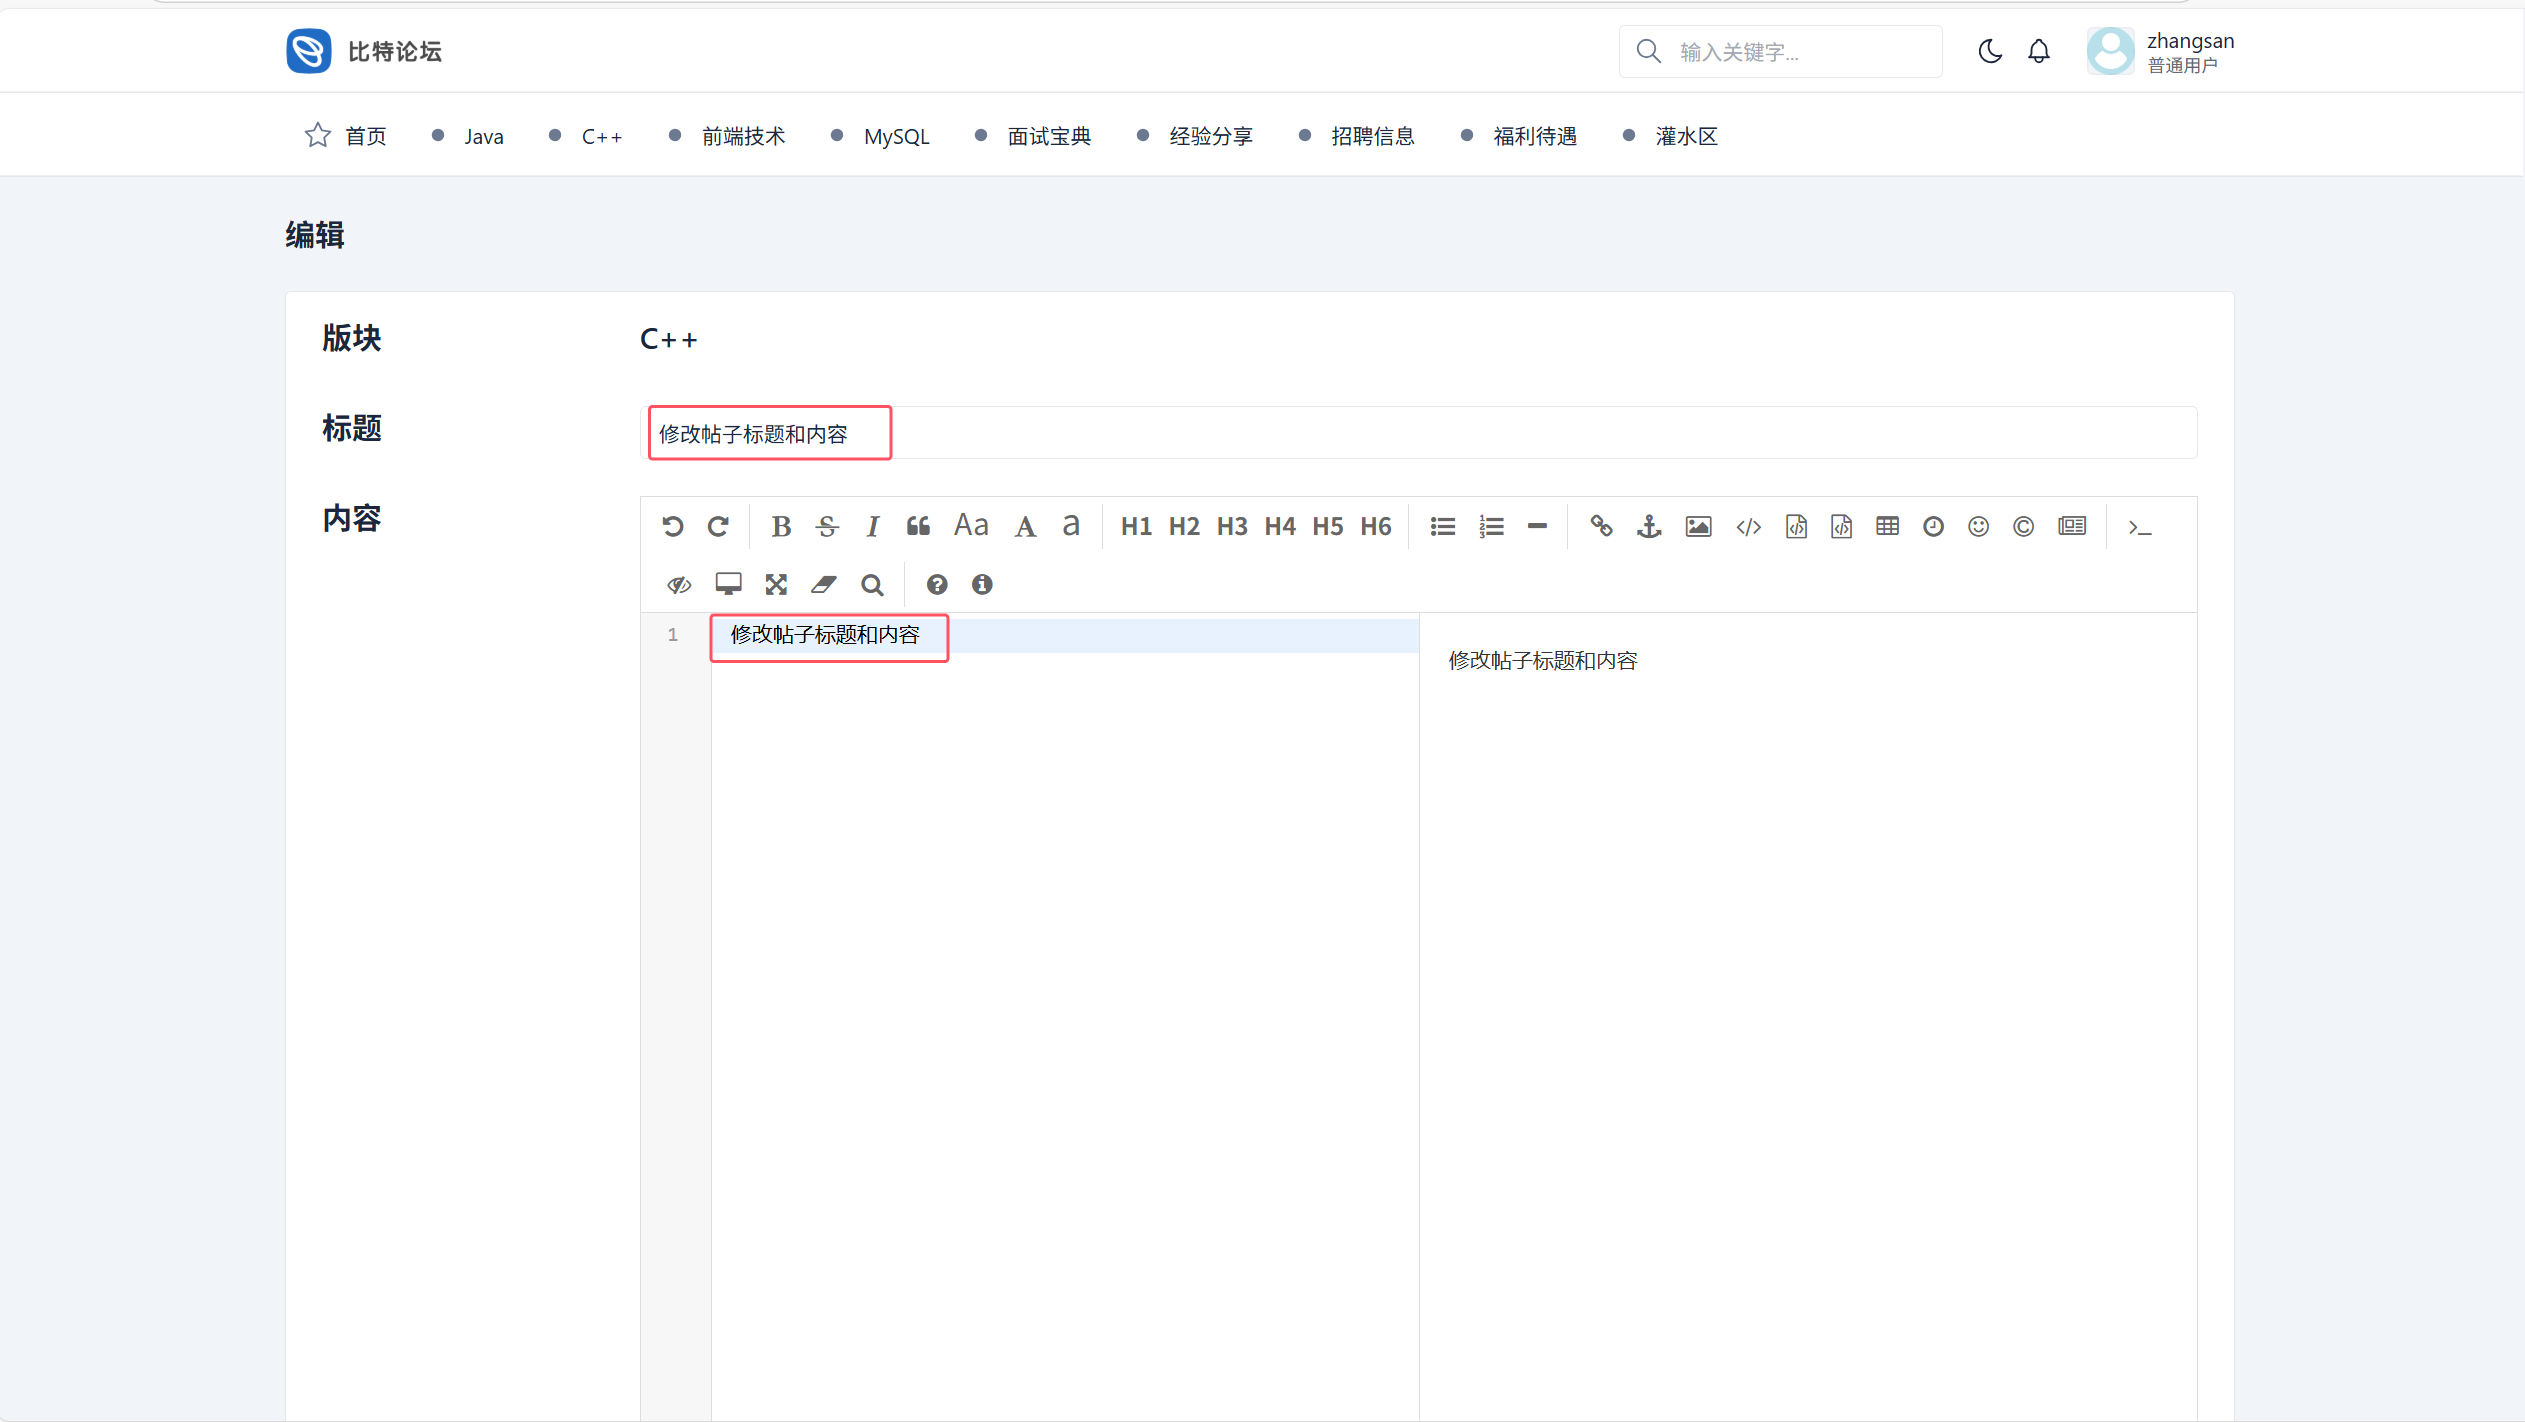Image resolution: width=2525 pixels, height=1422 pixels.
Task: Insert a block quote with quote icon
Action: coord(918,527)
